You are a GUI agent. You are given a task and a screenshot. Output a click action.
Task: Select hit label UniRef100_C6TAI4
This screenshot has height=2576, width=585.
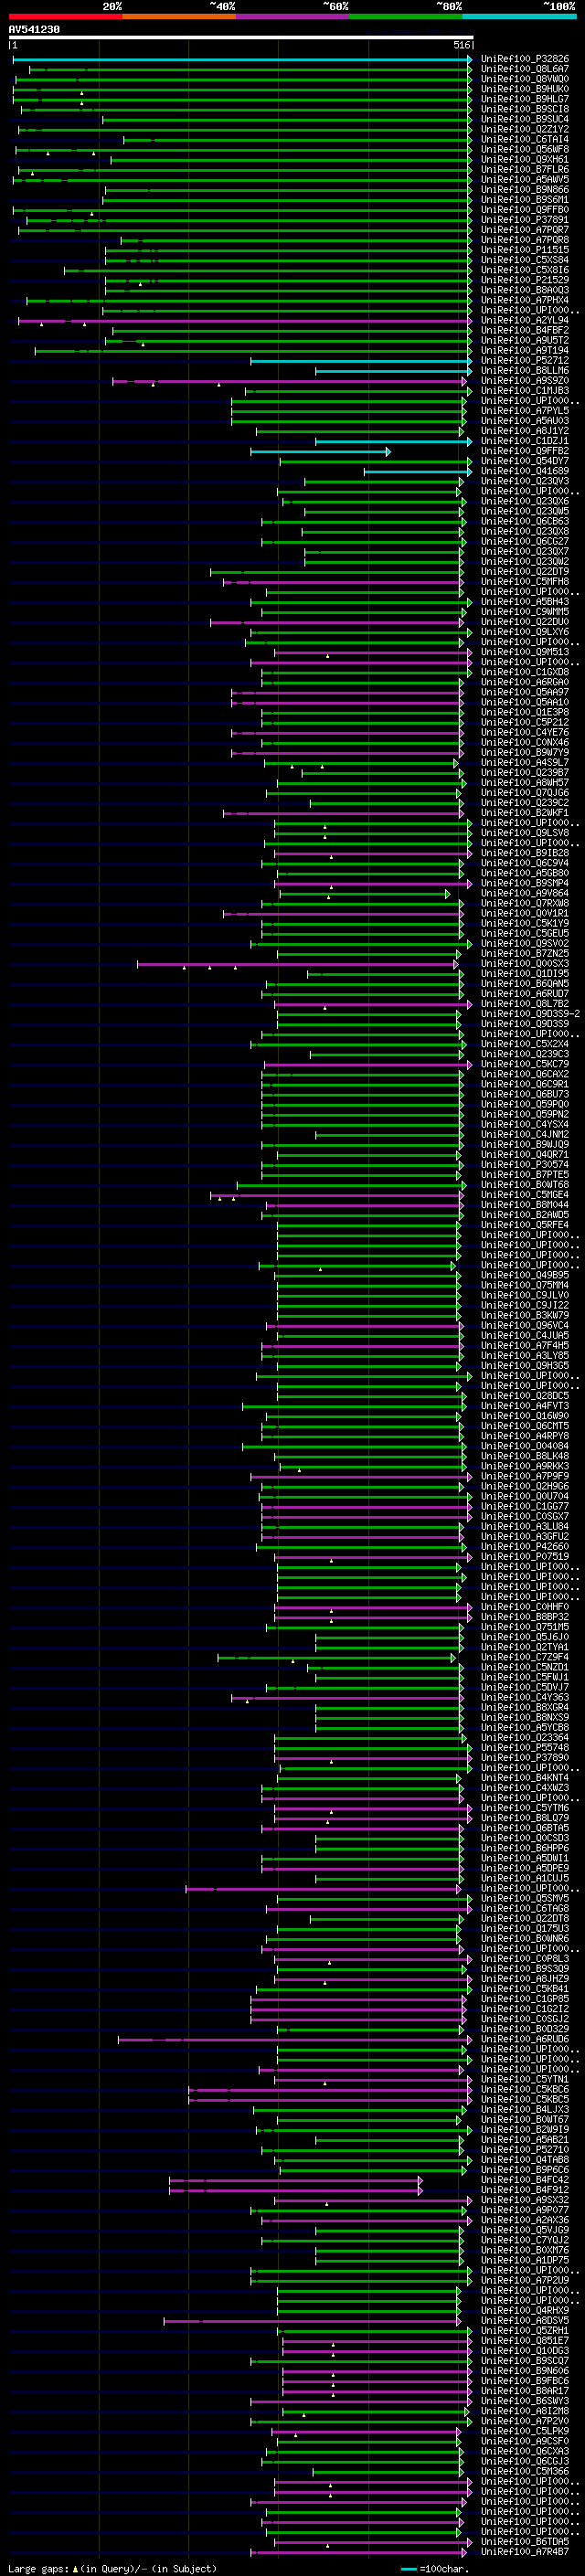tap(525, 139)
